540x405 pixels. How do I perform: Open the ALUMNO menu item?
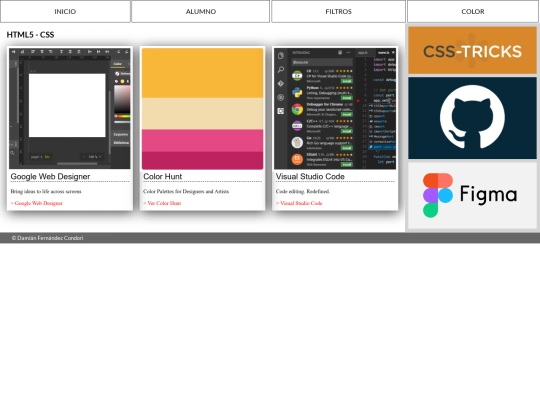tap(200, 11)
